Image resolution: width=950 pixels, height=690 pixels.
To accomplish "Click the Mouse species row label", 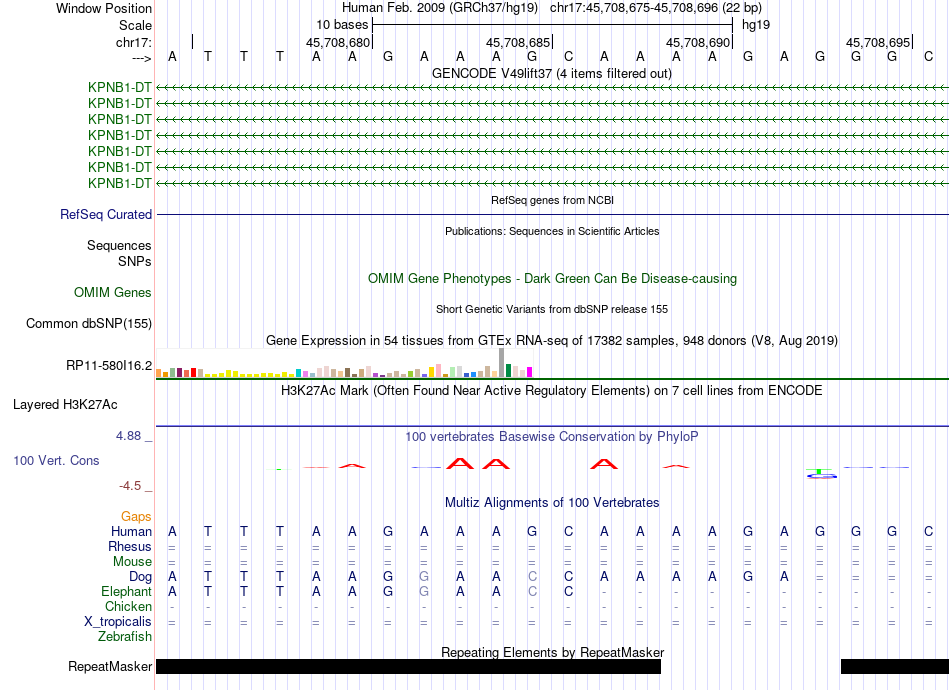I will pos(132,562).
